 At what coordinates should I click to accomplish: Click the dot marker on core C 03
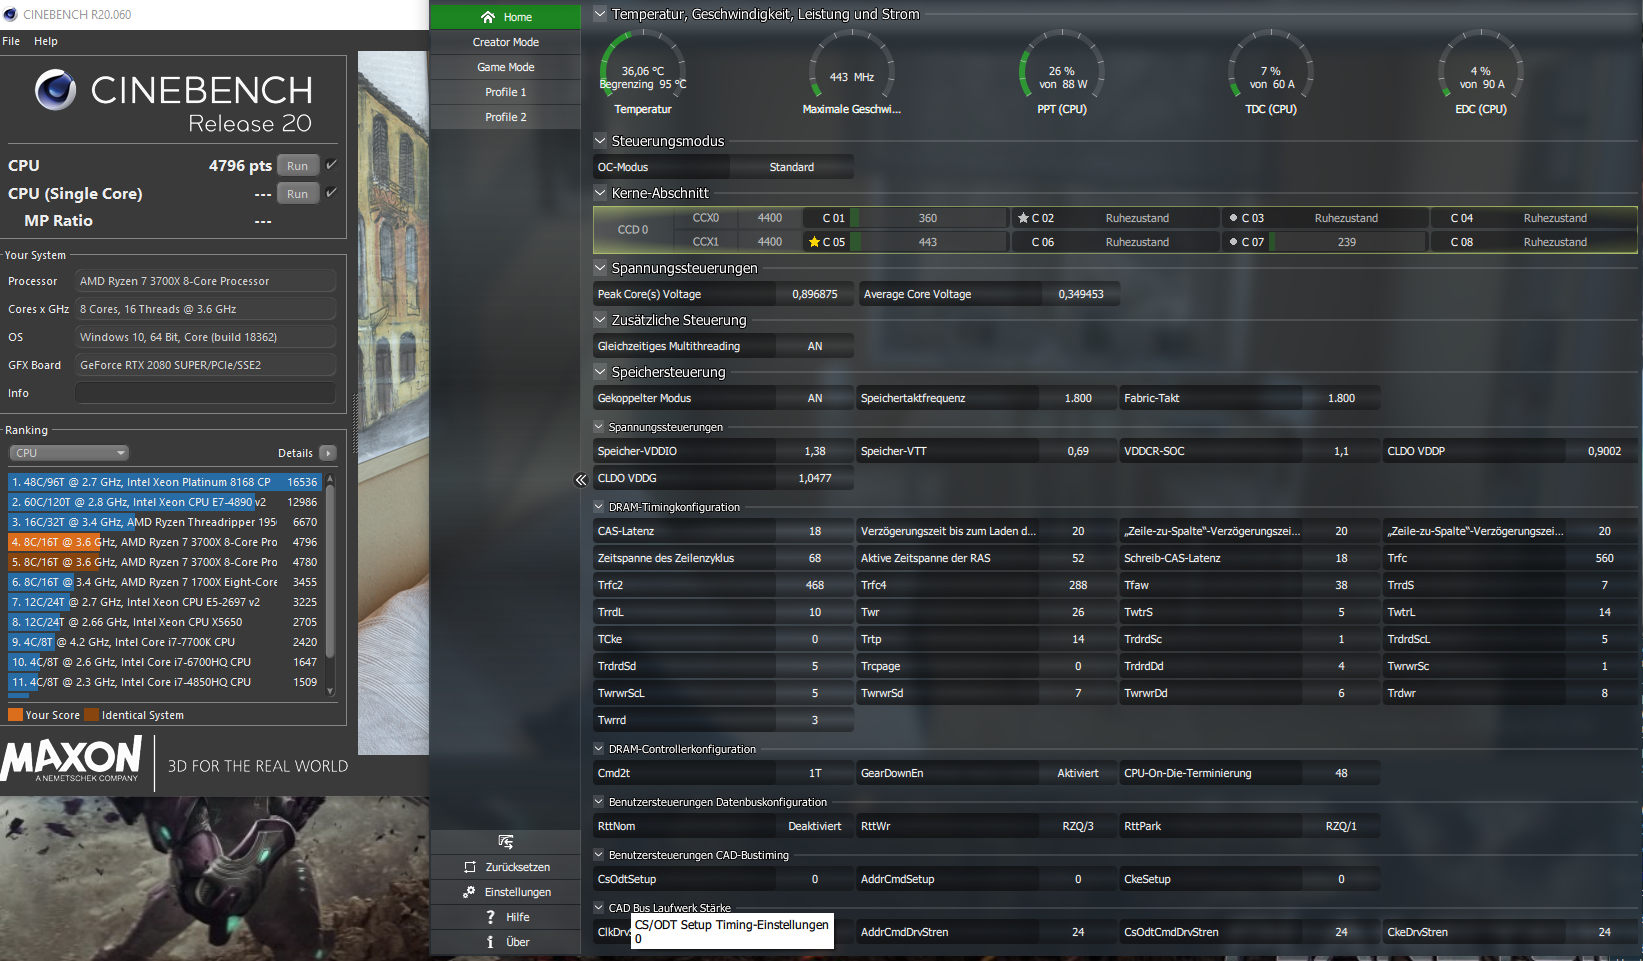pyautogui.click(x=1233, y=218)
